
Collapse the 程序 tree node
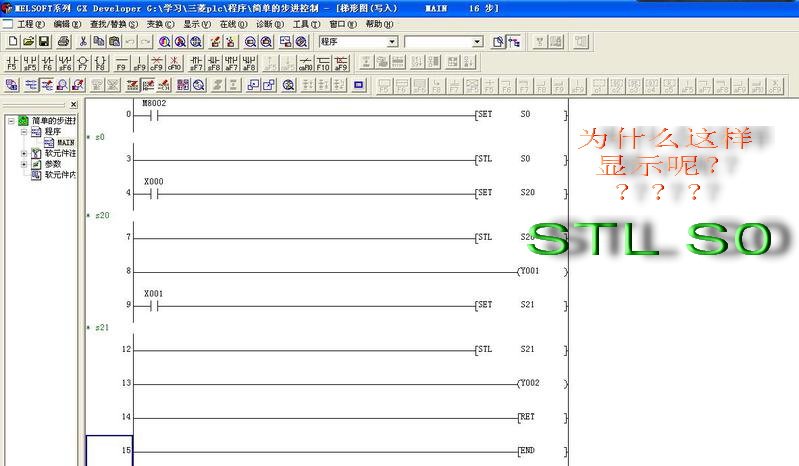tap(23, 131)
